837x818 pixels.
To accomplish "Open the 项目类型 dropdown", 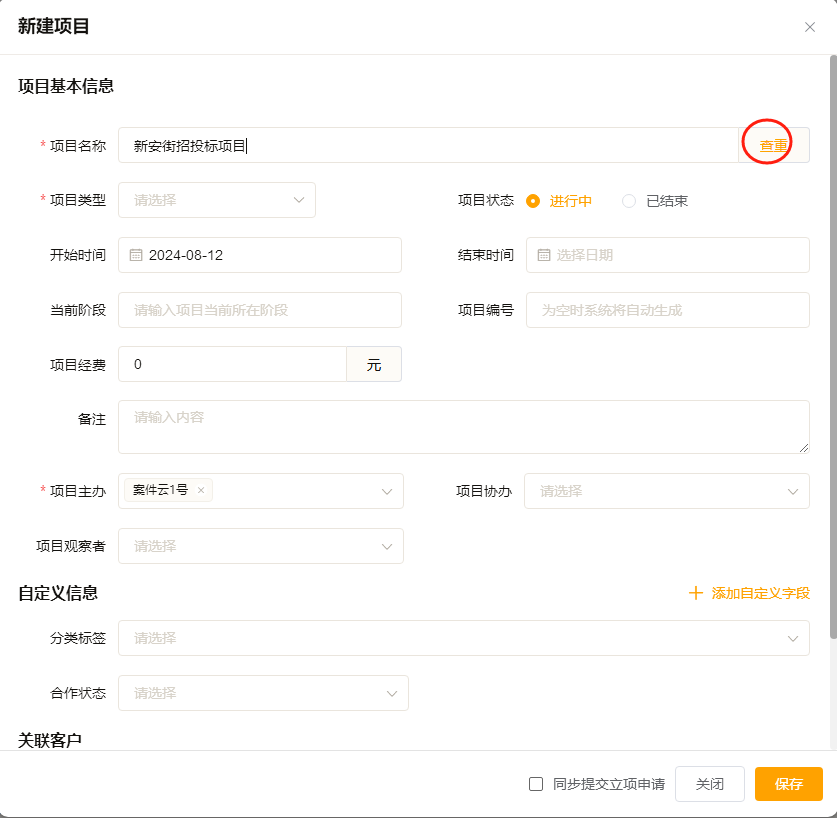I will tap(217, 200).
